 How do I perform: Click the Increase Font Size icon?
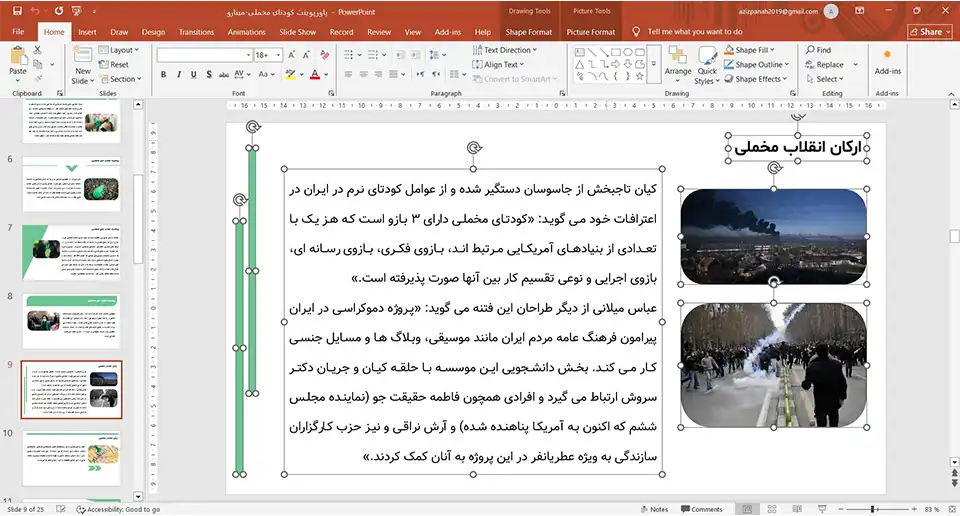click(x=292, y=55)
